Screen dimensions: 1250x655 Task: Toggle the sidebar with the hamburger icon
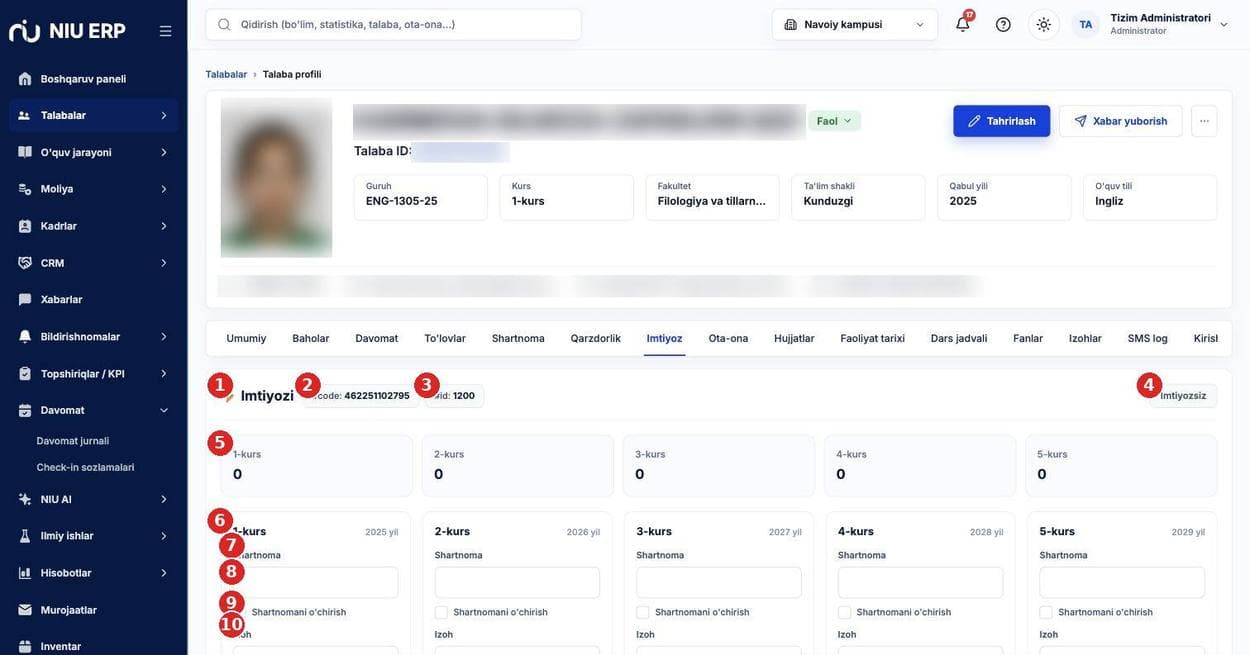click(165, 31)
